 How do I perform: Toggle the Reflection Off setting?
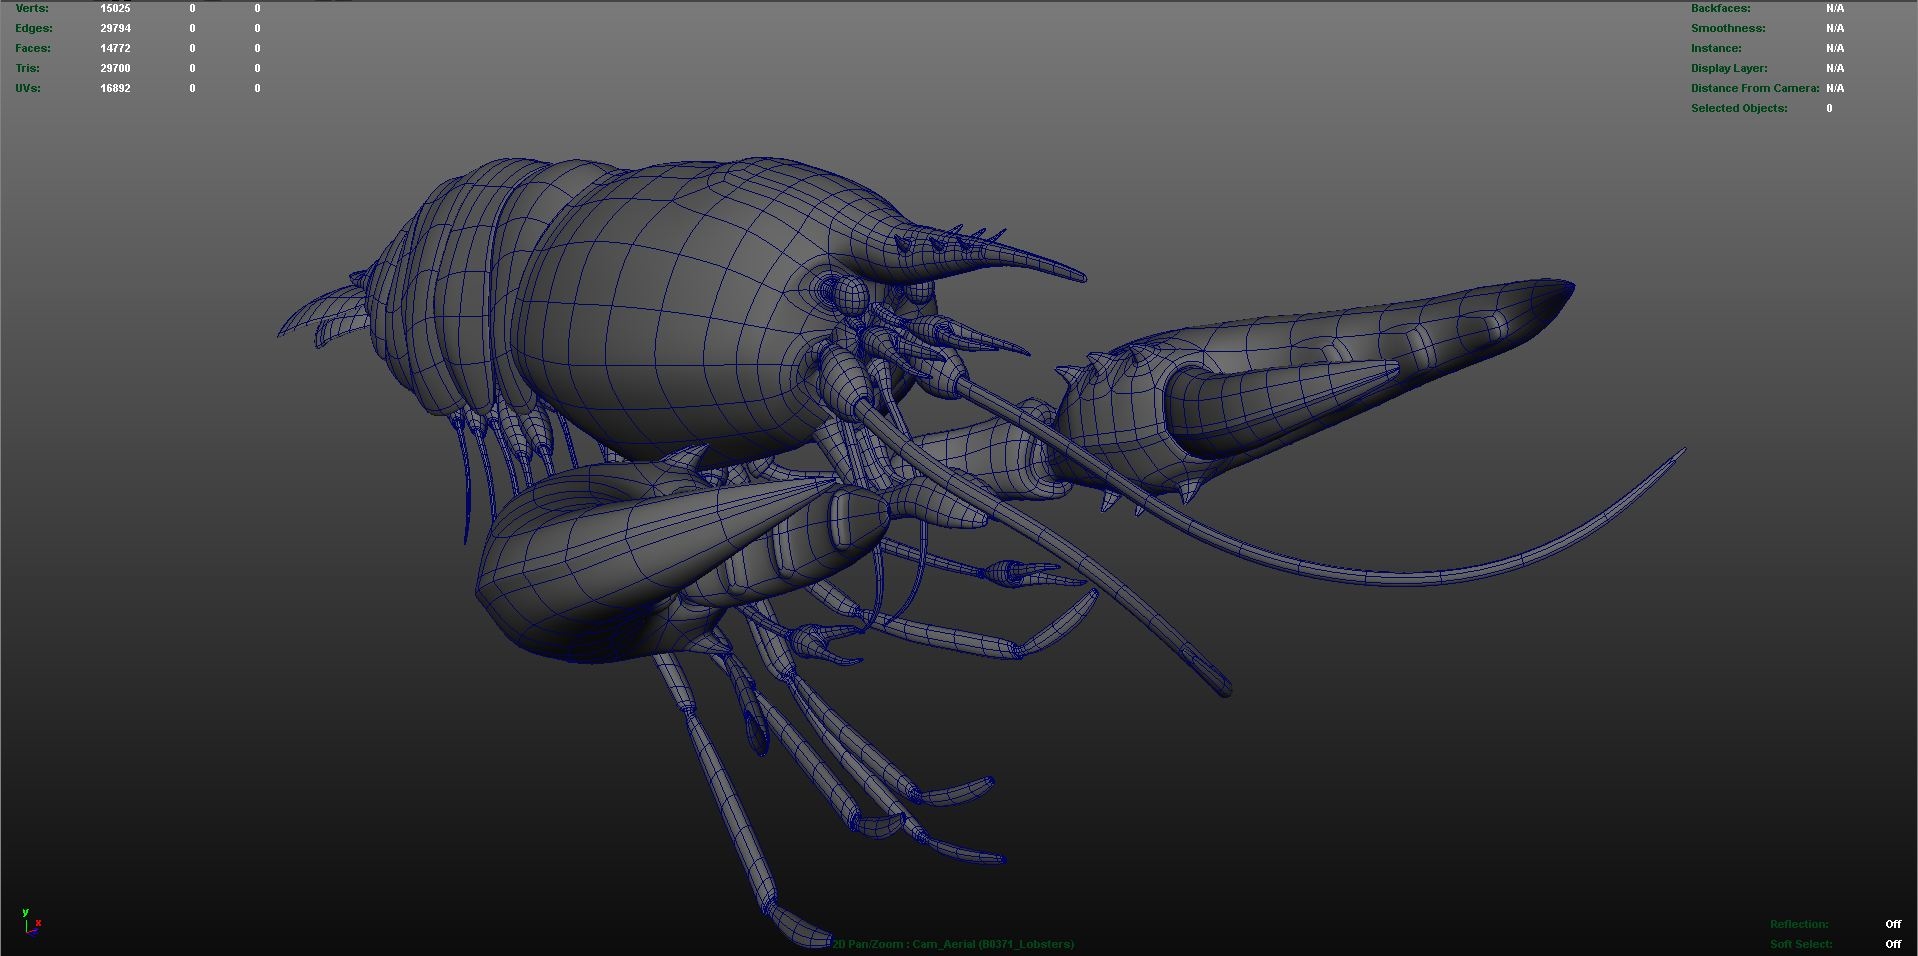point(1893,924)
